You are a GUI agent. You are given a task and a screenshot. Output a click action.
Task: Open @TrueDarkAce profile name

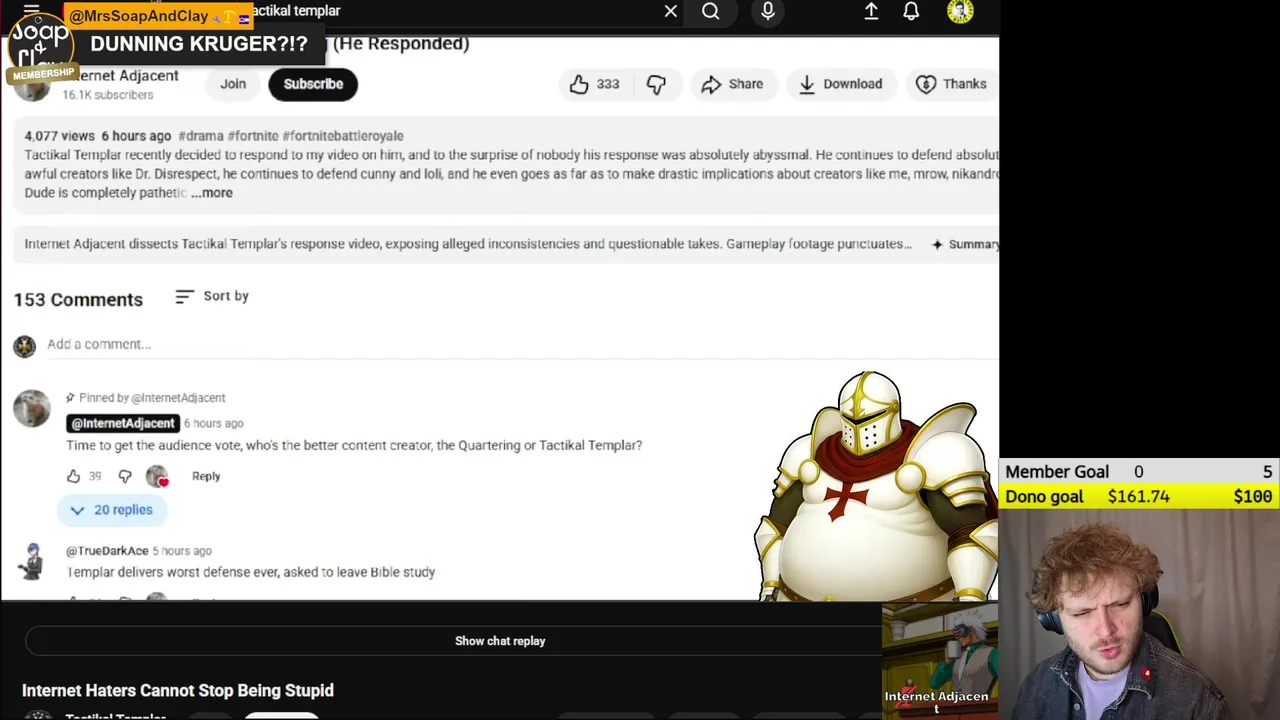pyautogui.click(x=107, y=551)
